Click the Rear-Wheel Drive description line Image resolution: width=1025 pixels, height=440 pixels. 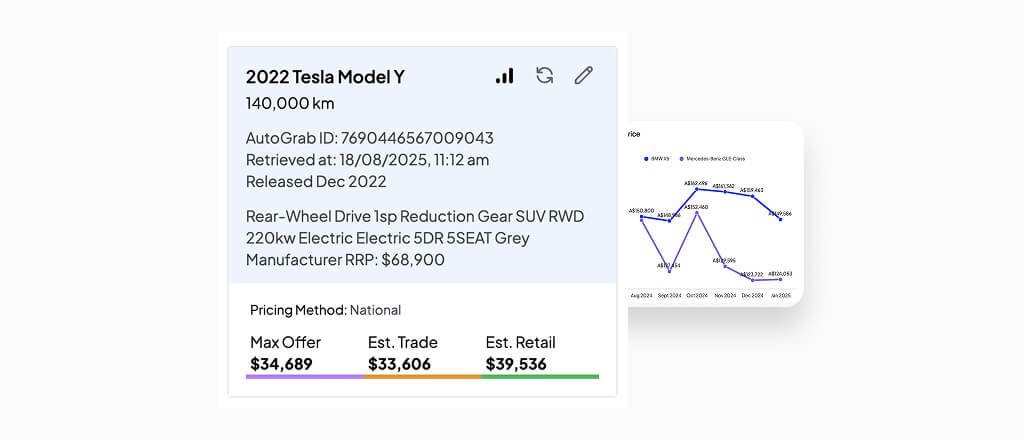415,216
